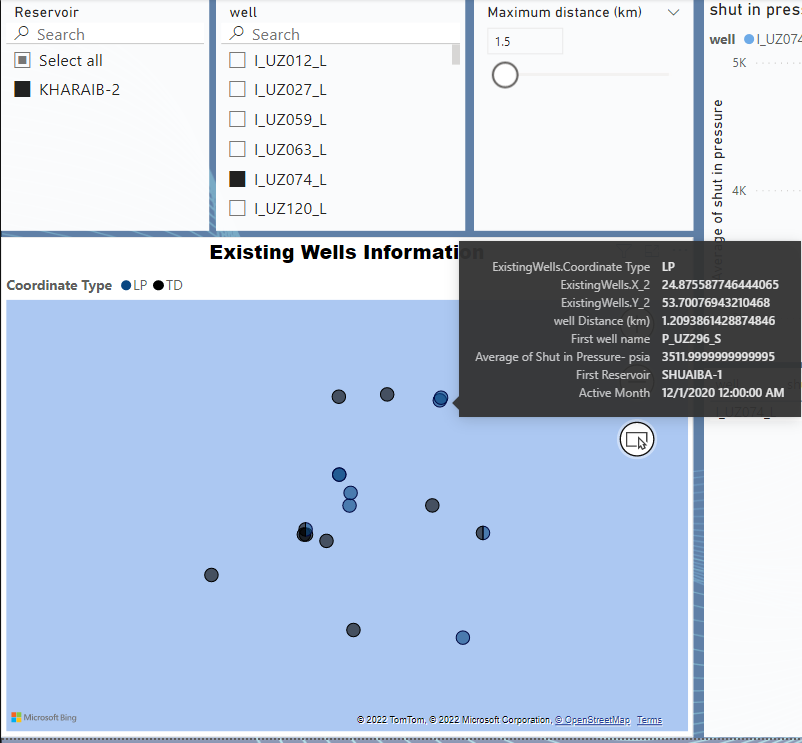This screenshot has height=743, width=802.
Task: Open the OpenStreetMap link
Action: [x=593, y=719]
